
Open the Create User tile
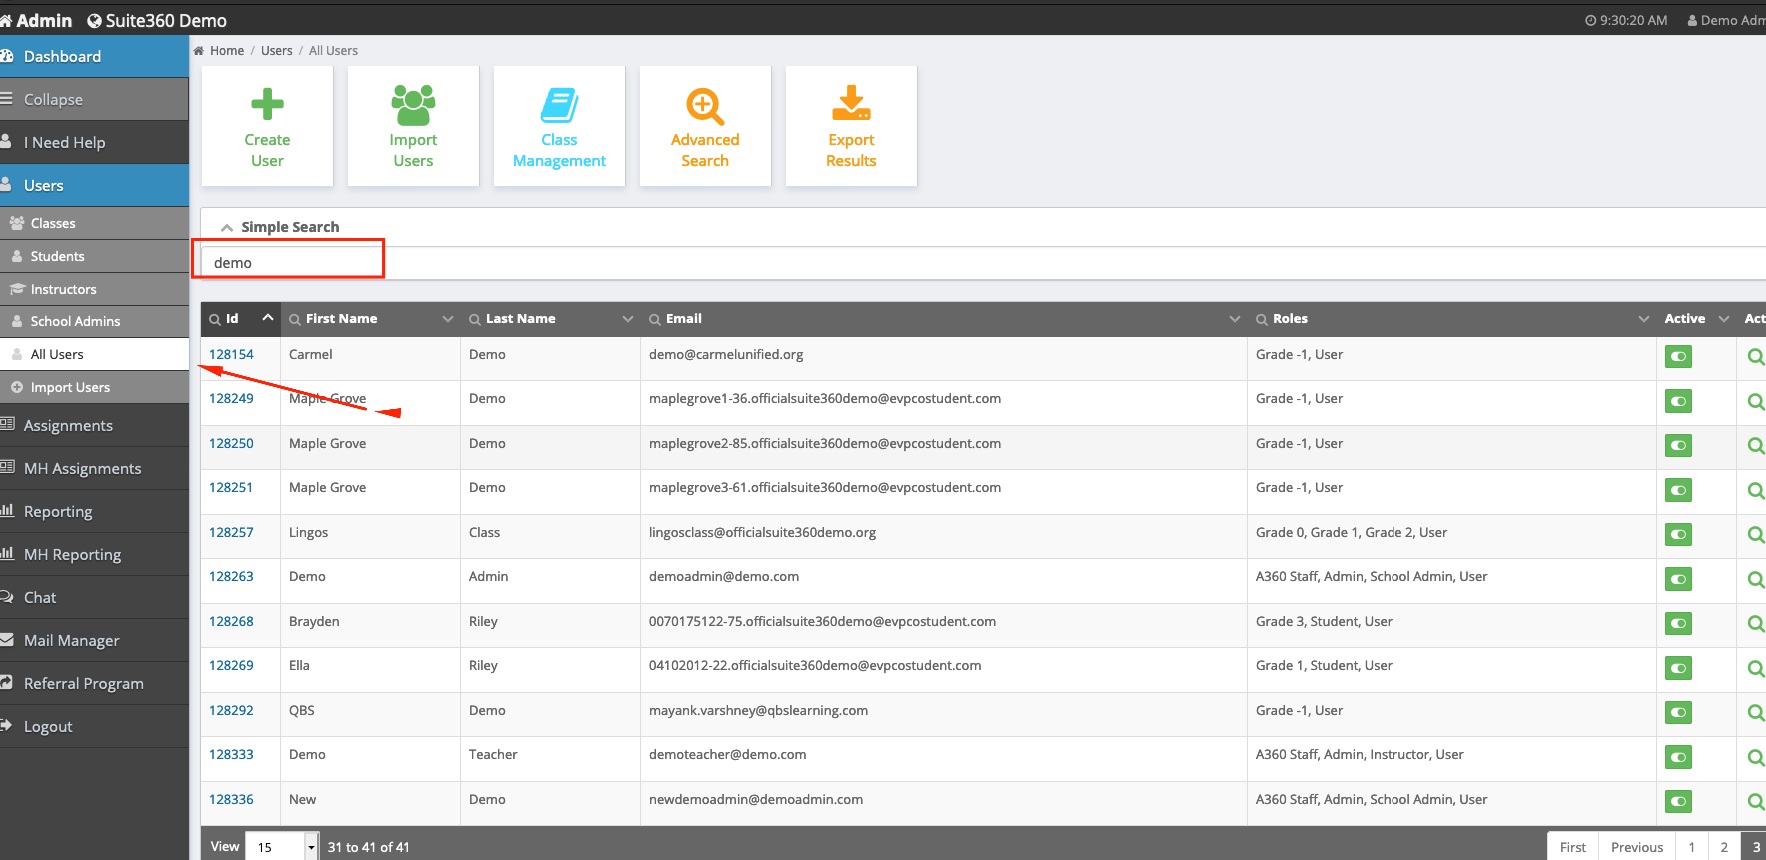pyautogui.click(x=267, y=126)
